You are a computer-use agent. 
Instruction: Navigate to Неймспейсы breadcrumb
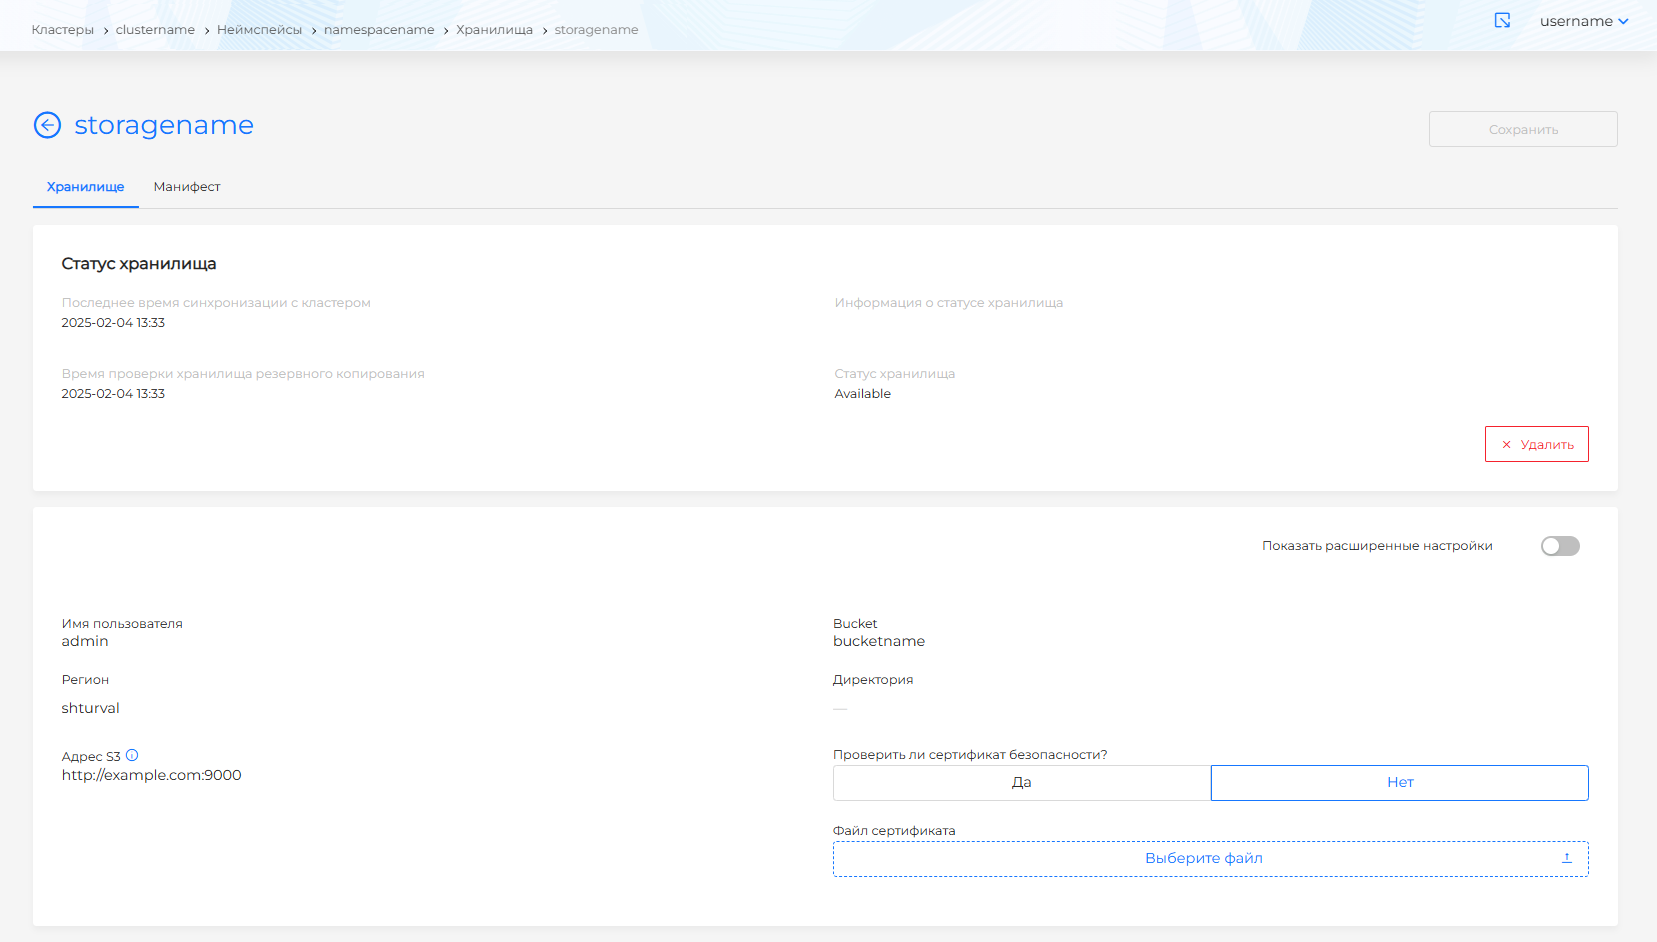click(259, 30)
